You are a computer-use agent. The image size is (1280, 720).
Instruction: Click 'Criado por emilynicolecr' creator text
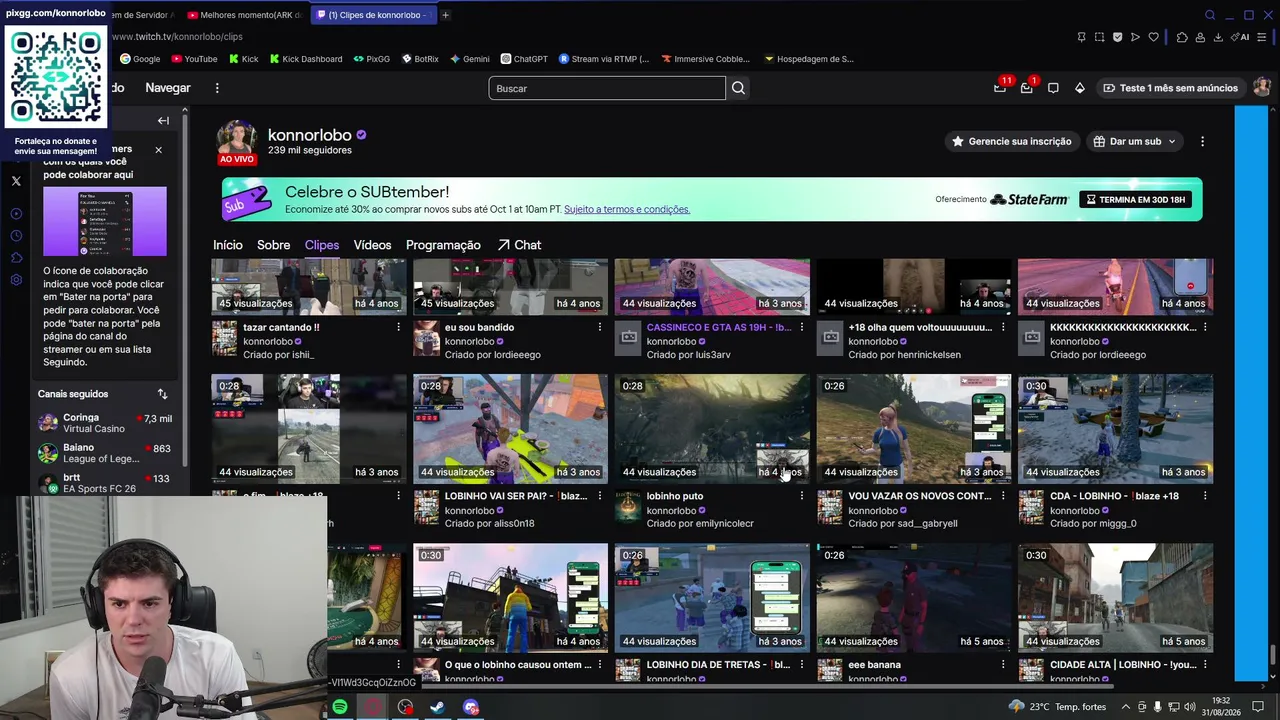coord(700,523)
